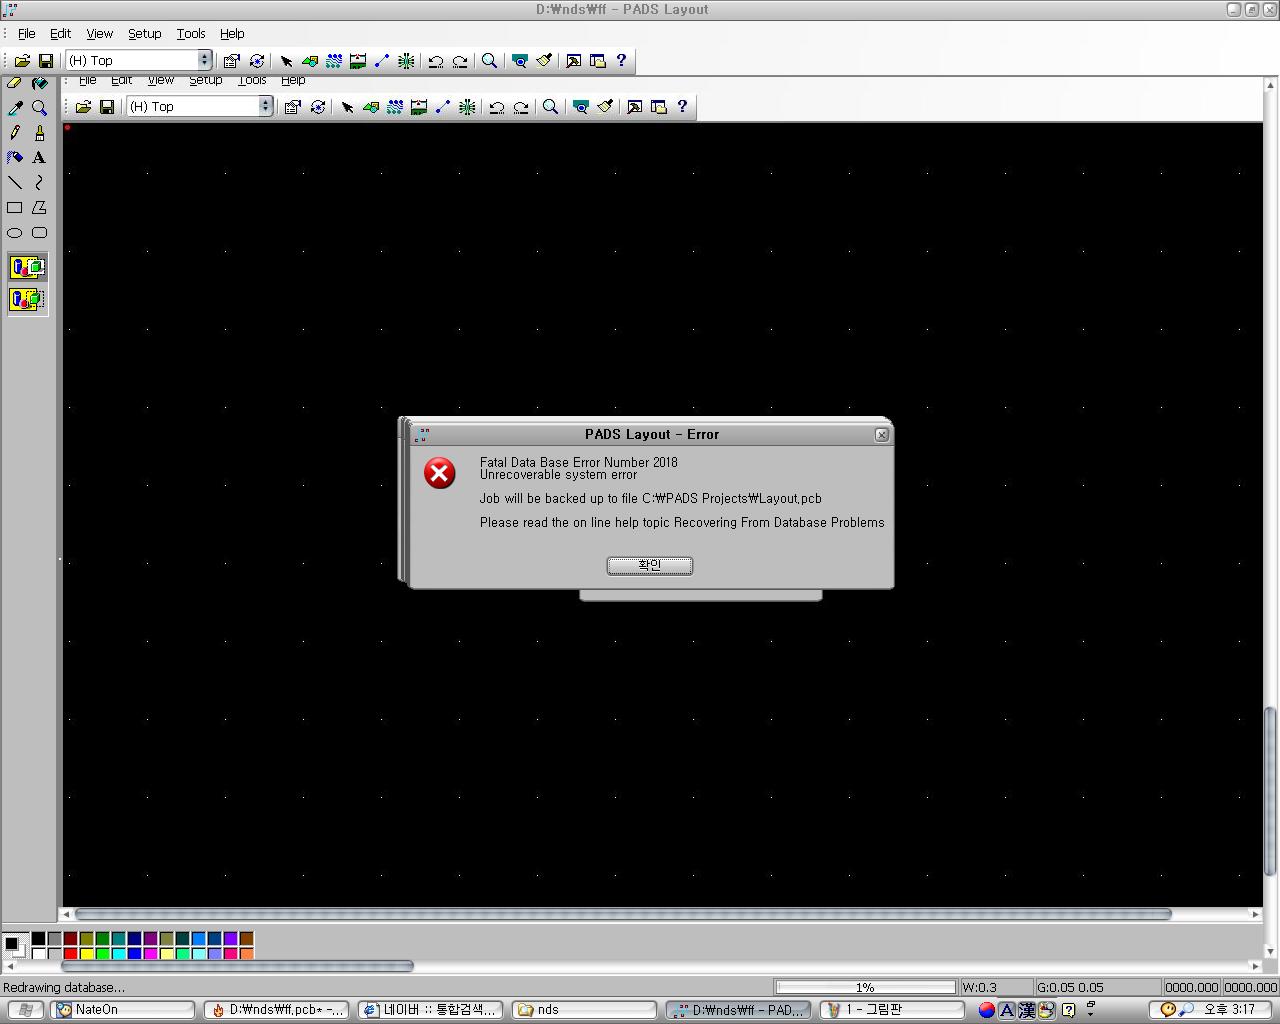The width and height of the screenshot is (1280, 1024).
Task: Select the Airbrush spray tool
Action: pos(15,157)
